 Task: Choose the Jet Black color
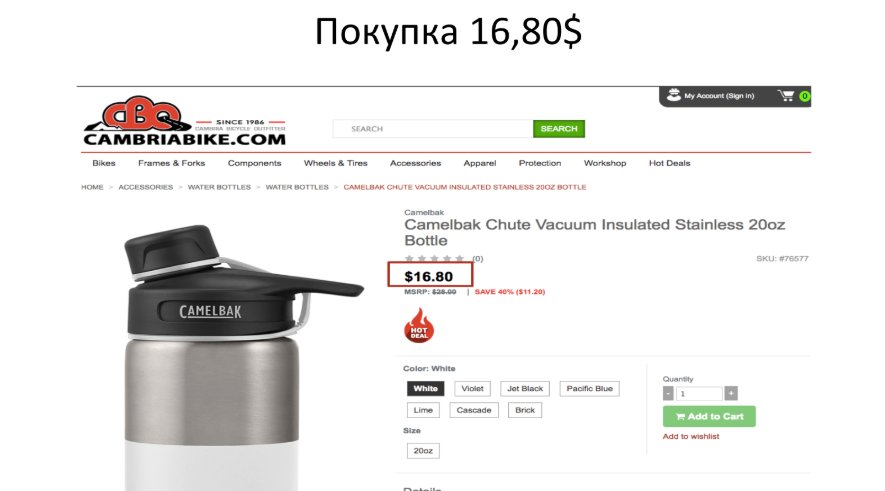[525, 388]
